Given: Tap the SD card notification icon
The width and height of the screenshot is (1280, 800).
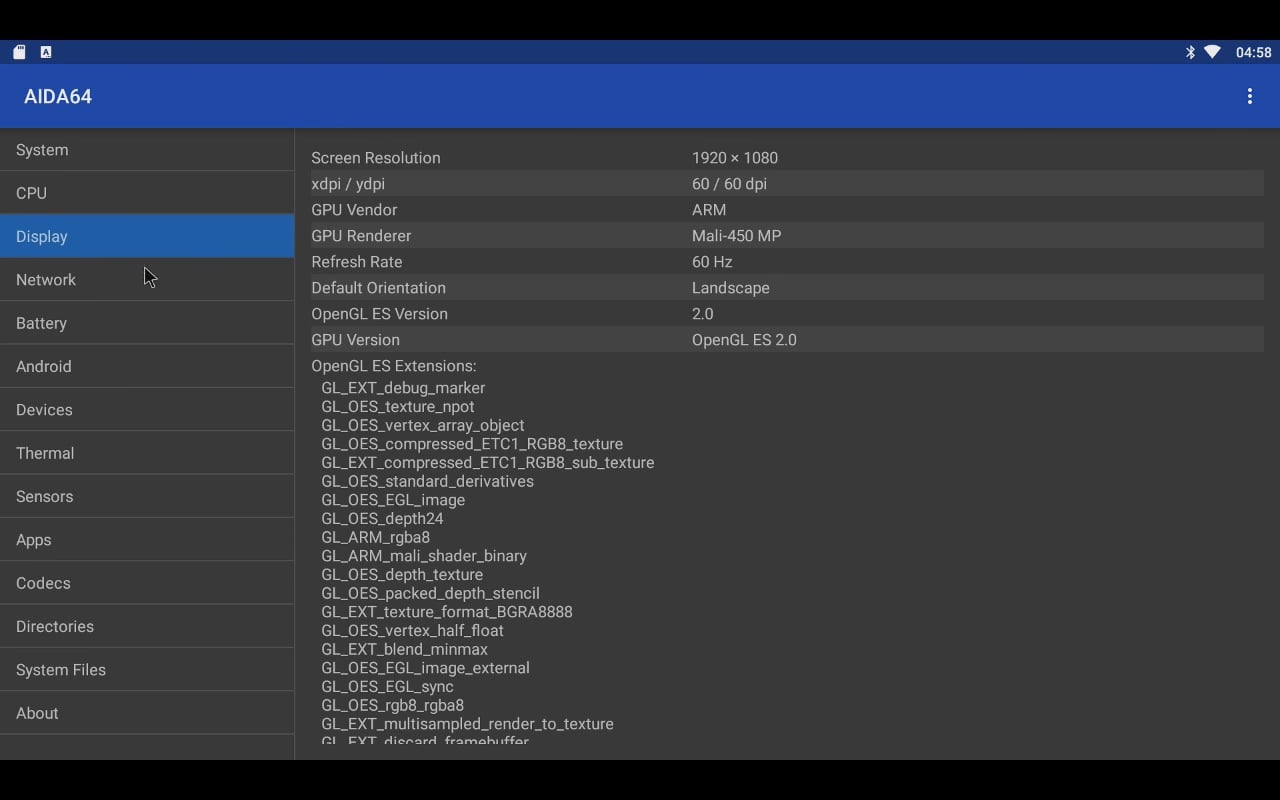Looking at the screenshot, I should [x=19, y=52].
